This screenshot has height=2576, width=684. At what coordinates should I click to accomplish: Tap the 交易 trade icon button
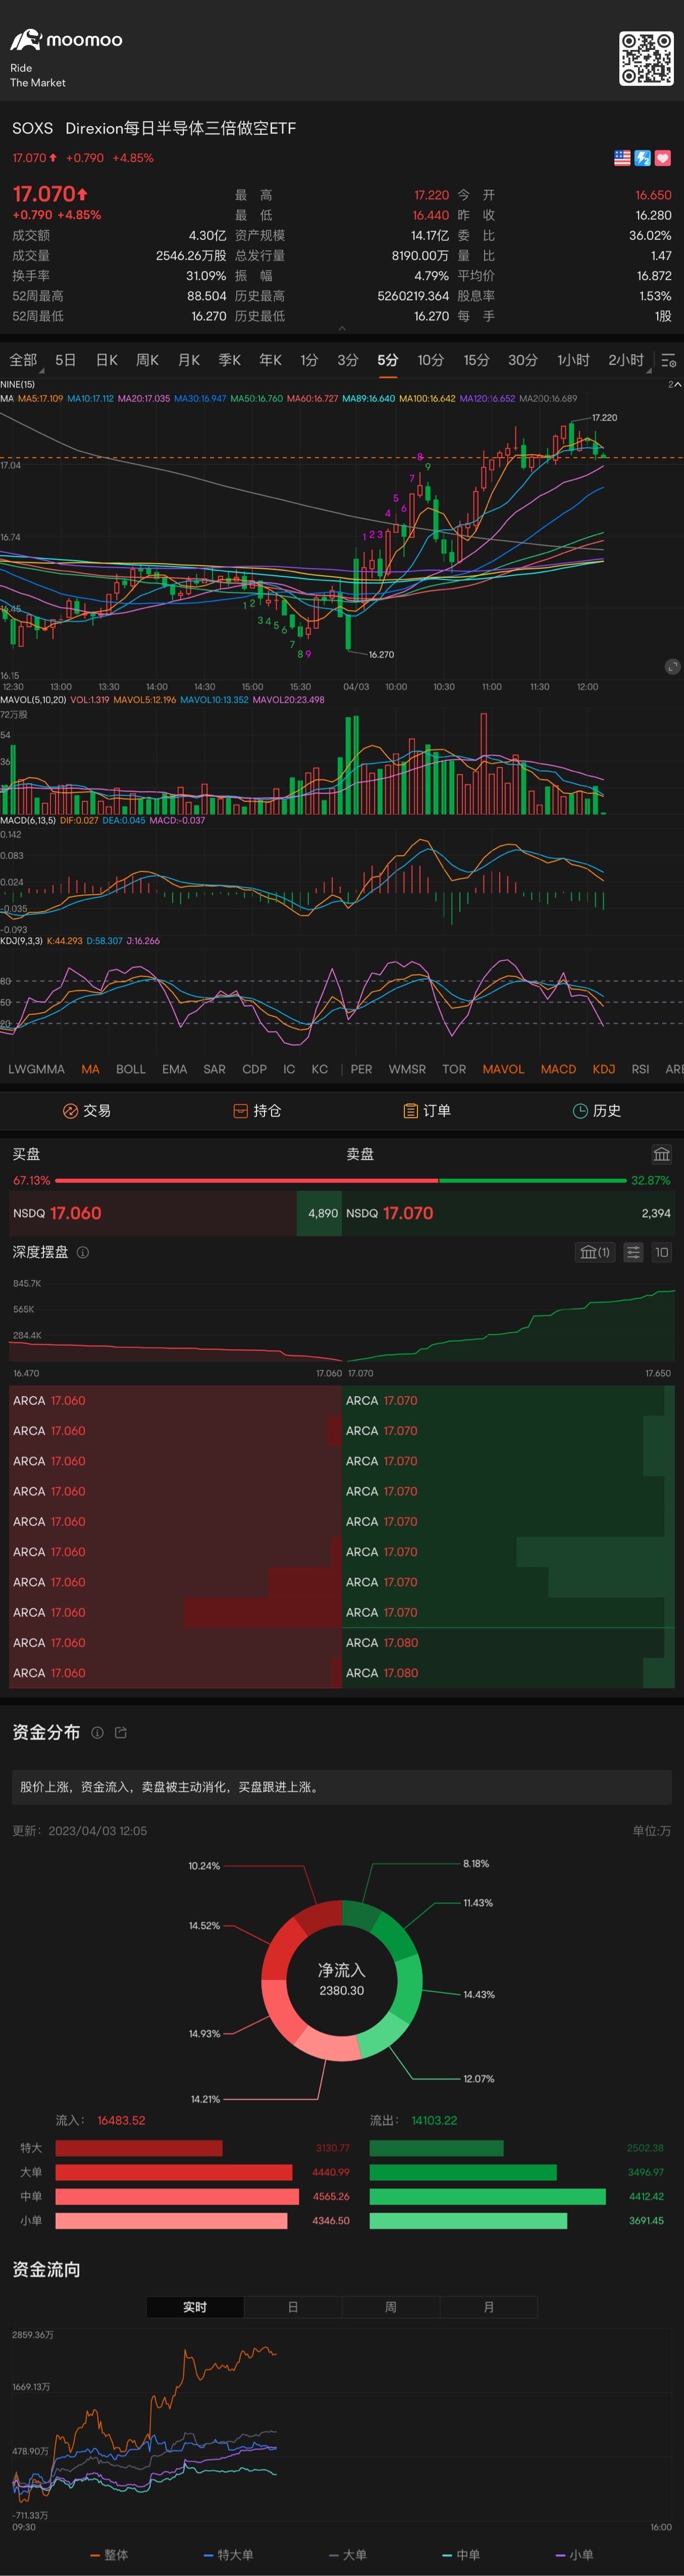coord(86,1110)
